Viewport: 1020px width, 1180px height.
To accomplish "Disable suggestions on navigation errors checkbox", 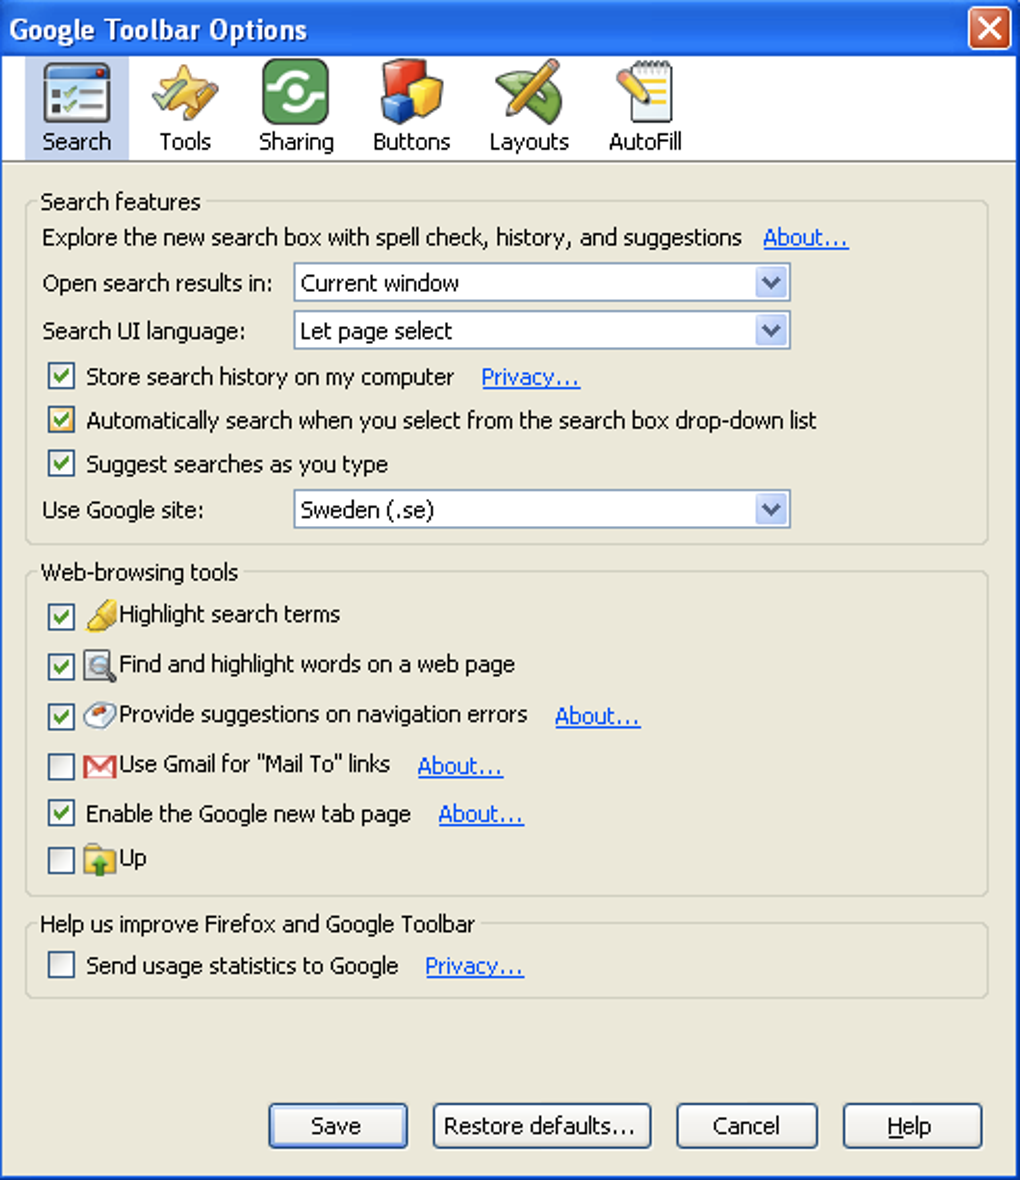I will coord(61,716).
